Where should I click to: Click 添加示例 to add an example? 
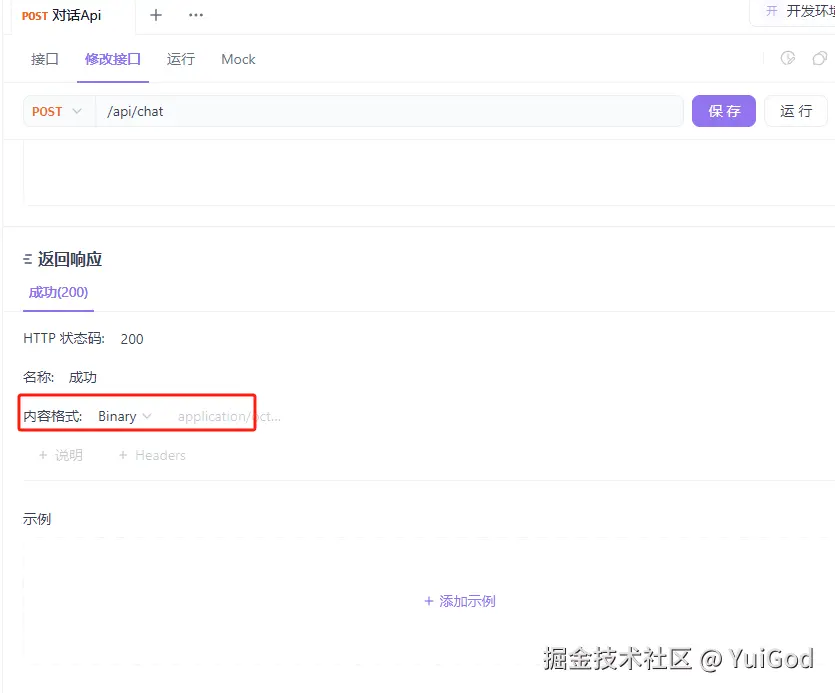(460, 601)
